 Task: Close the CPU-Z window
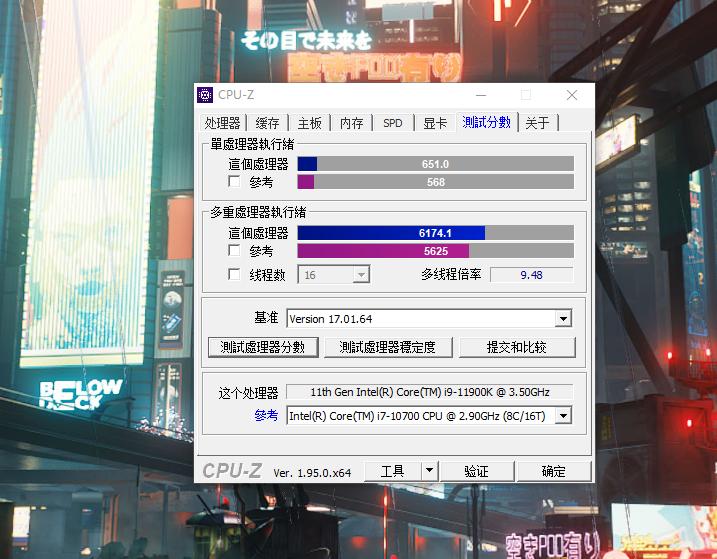(572, 95)
